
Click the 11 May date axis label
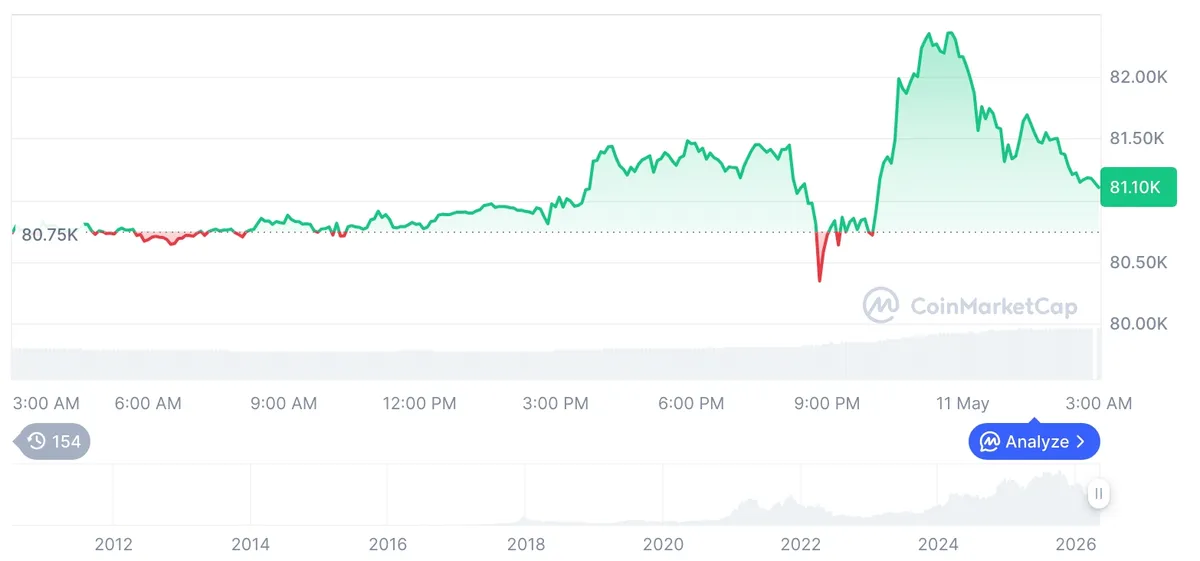pos(962,403)
